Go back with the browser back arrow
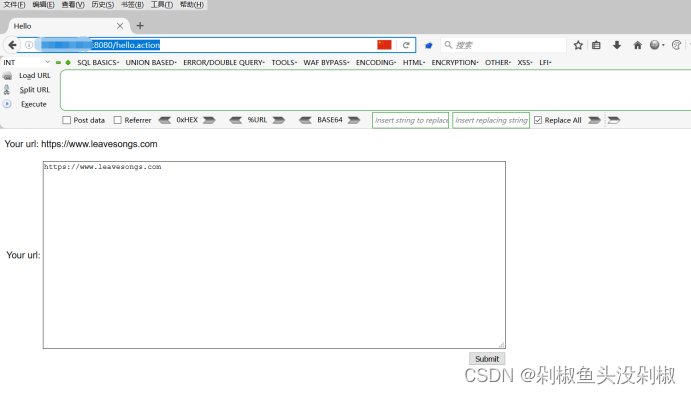 click(12, 45)
